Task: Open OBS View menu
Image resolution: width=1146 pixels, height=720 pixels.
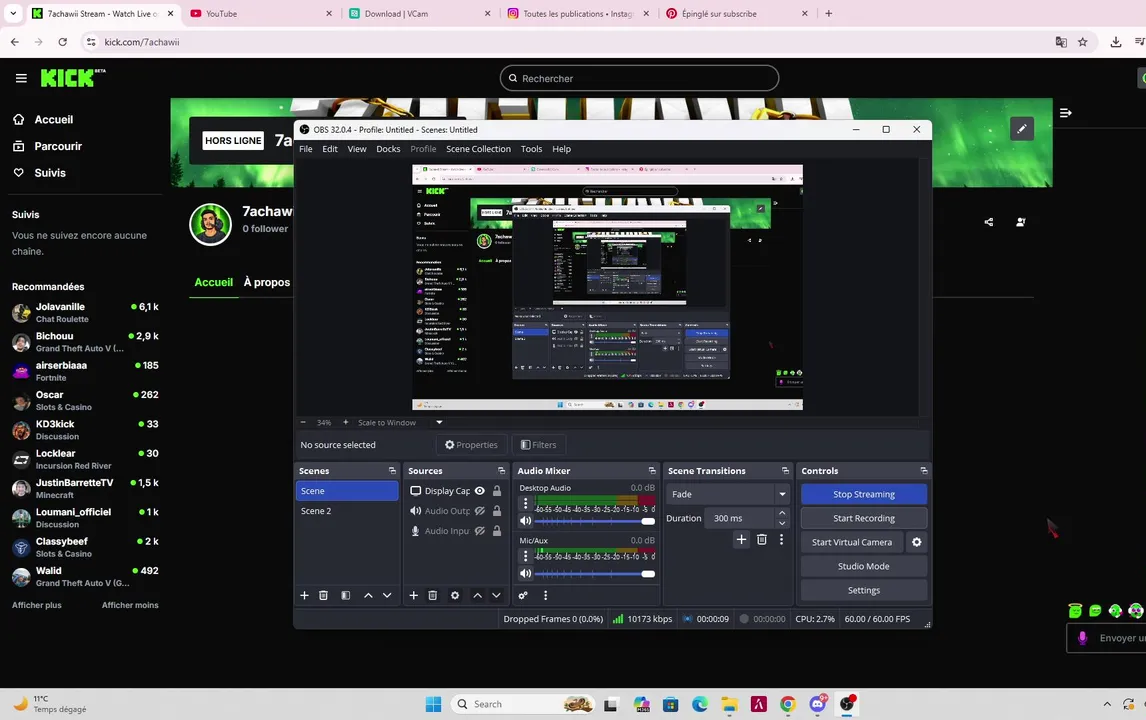Action: 357,149
